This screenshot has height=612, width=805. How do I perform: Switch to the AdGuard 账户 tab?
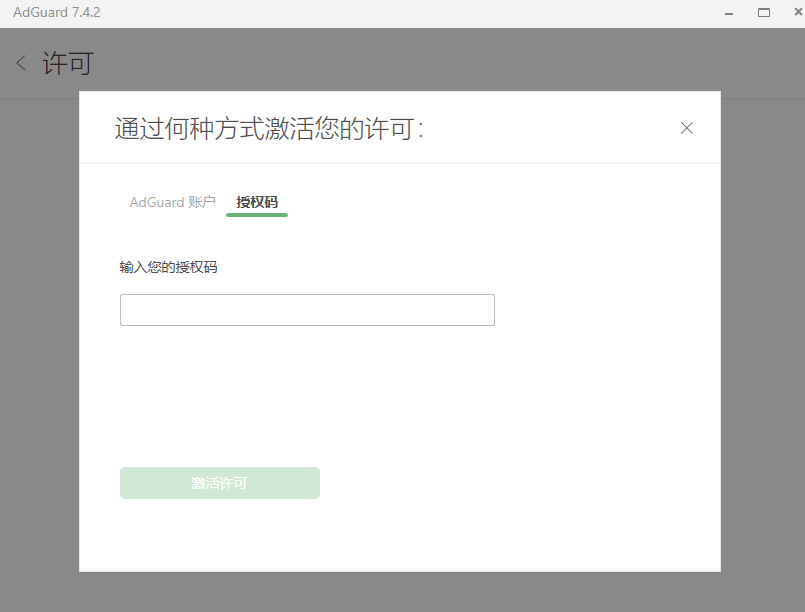coord(172,202)
